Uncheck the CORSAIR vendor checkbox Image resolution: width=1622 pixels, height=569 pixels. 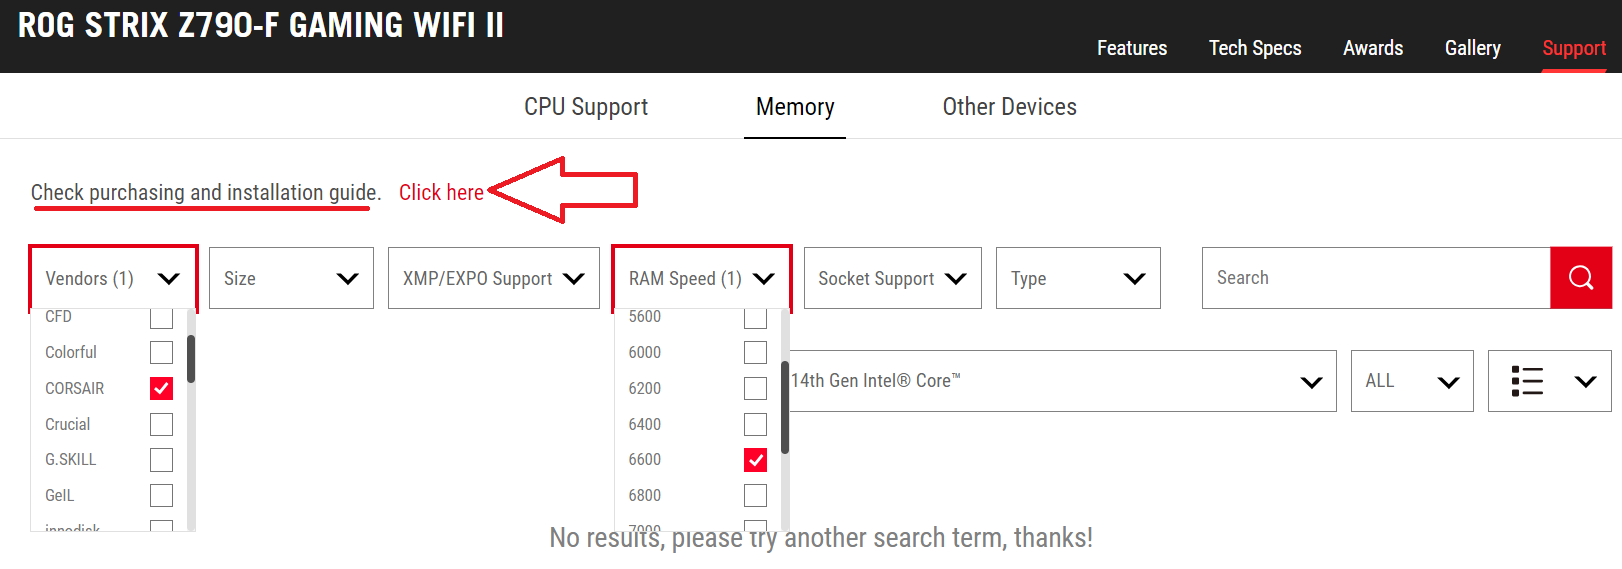tap(161, 388)
